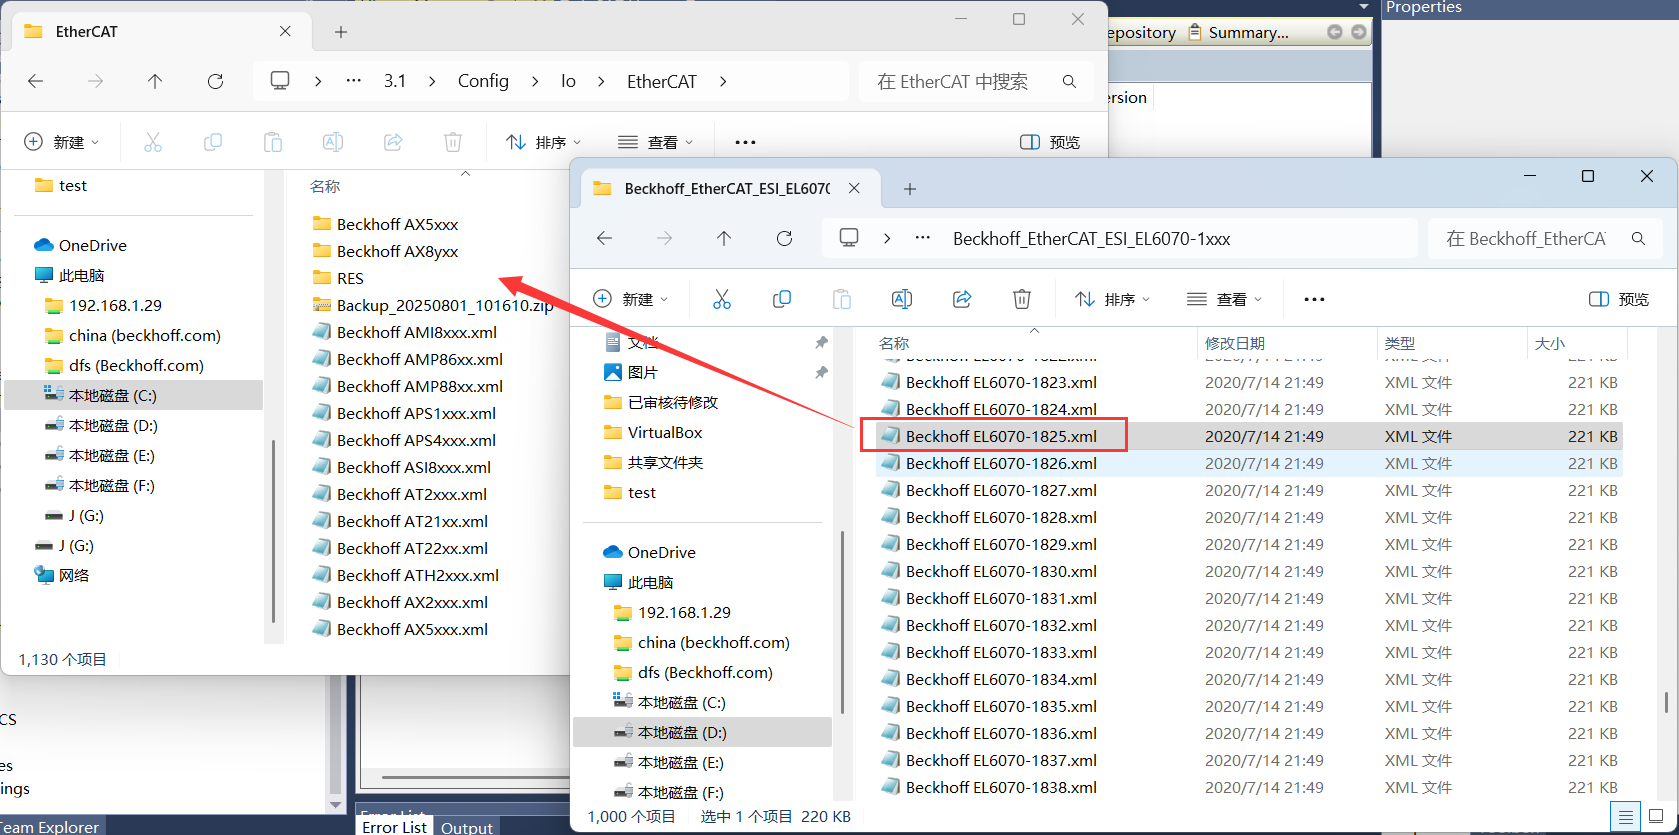Open 新建 dropdown in EtherCAT window
The height and width of the screenshot is (835, 1679).
click(62, 142)
